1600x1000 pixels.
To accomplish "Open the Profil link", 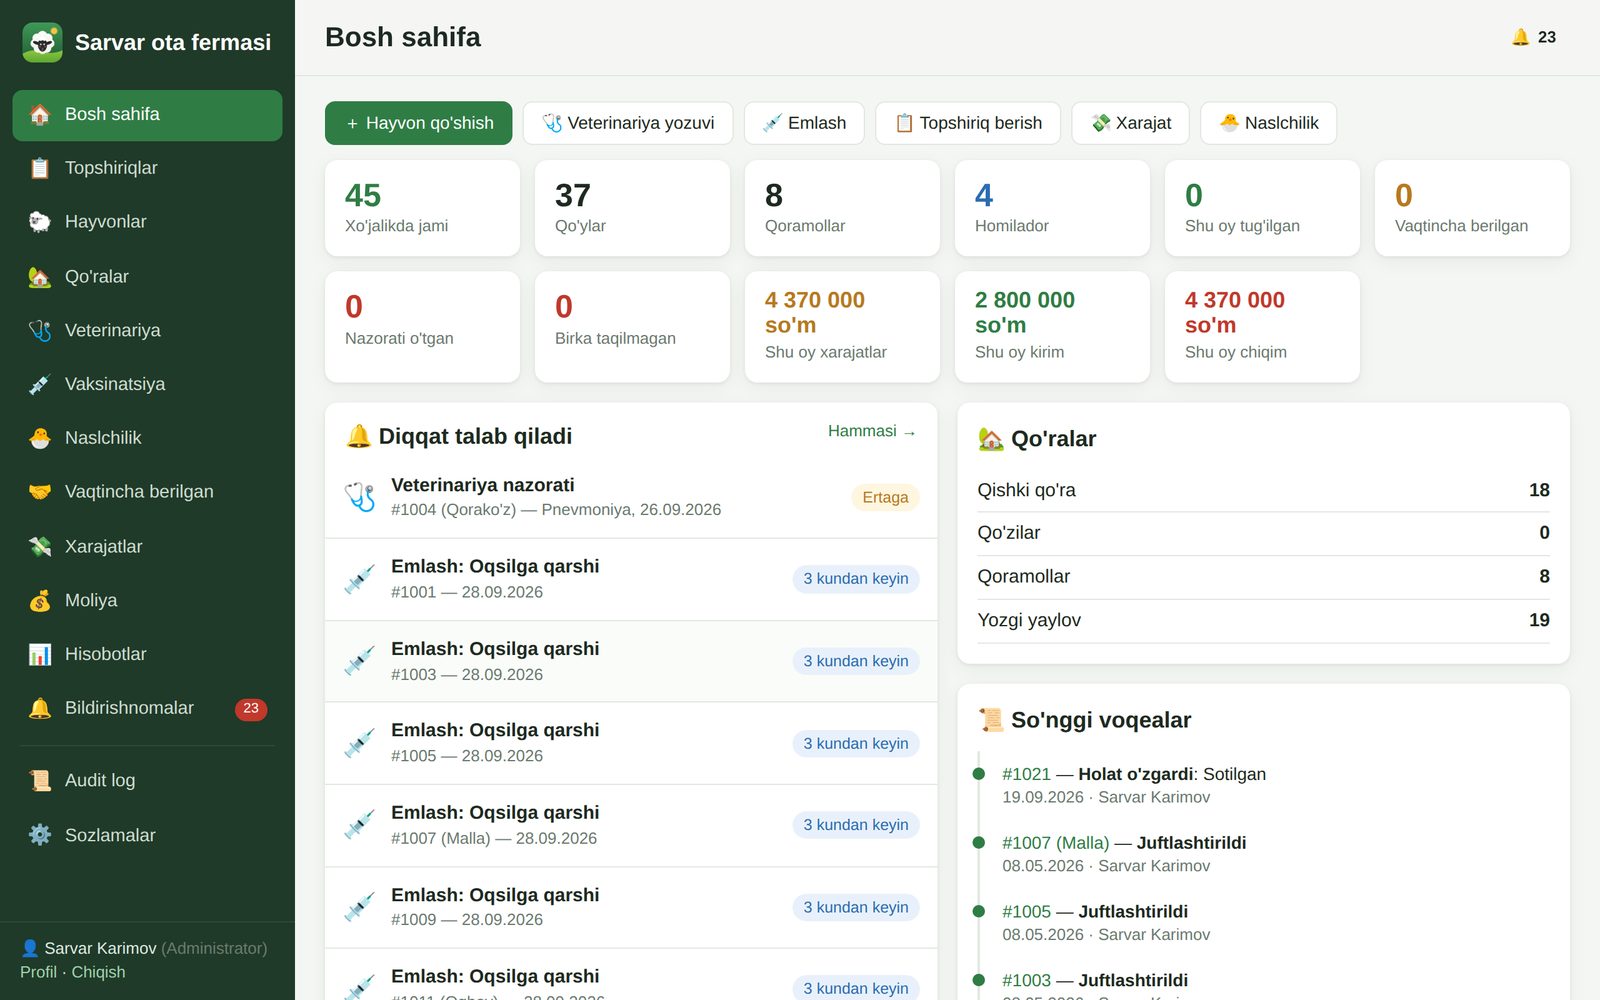I will click(x=38, y=972).
